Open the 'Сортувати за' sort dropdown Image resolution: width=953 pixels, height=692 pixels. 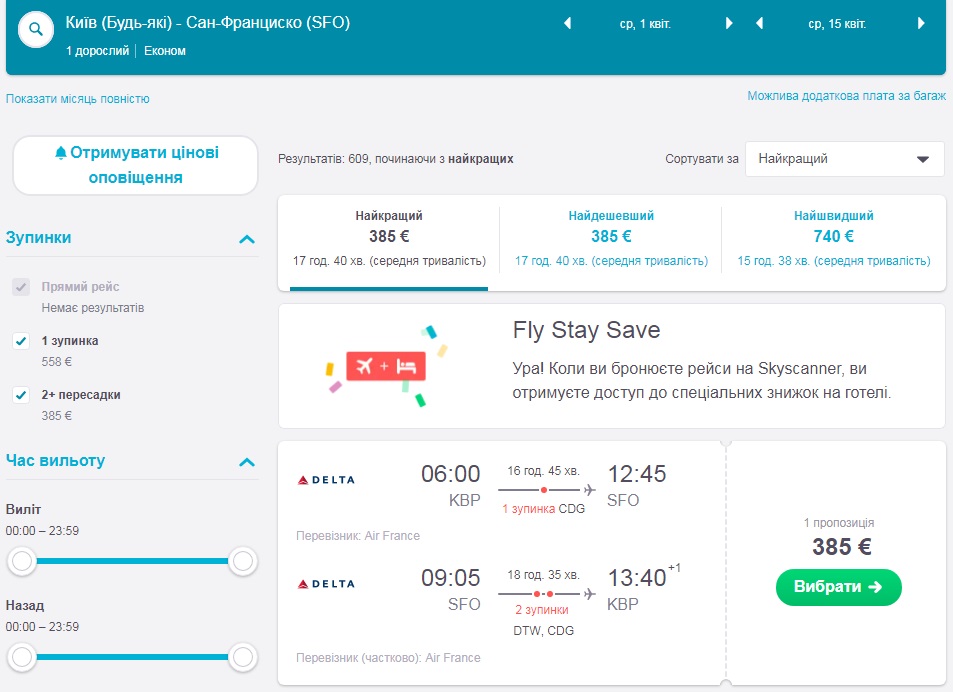tap(844, 159)
